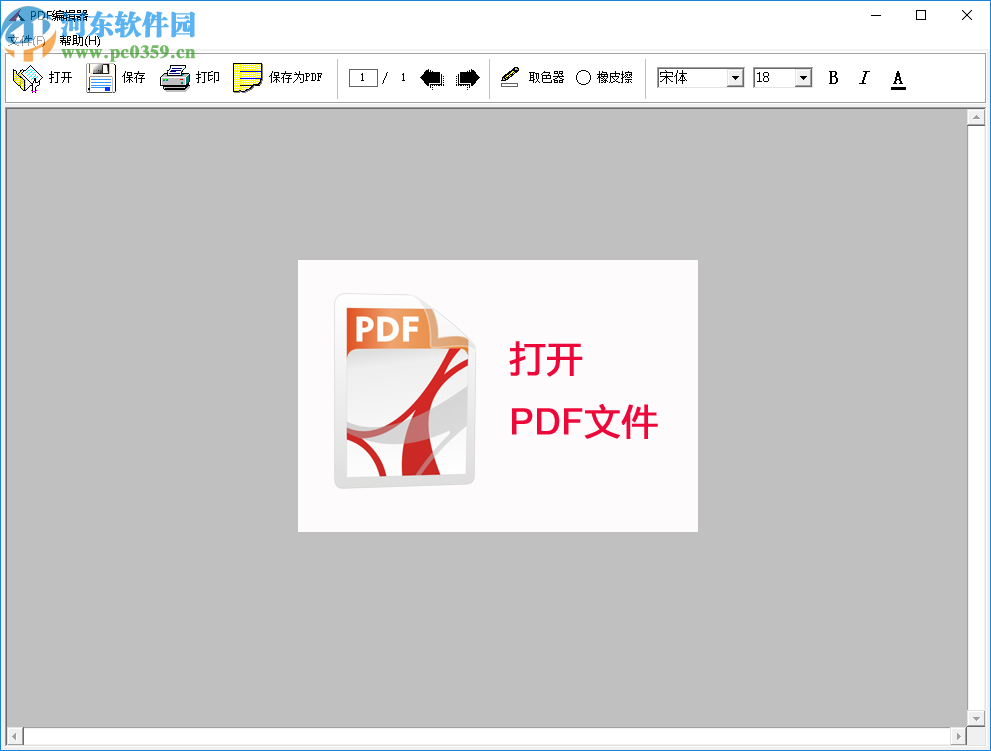Save the document with the 保存 icon
Viewport: 991px width, 751px height.
pyautogui.click(x=102, y=77)
